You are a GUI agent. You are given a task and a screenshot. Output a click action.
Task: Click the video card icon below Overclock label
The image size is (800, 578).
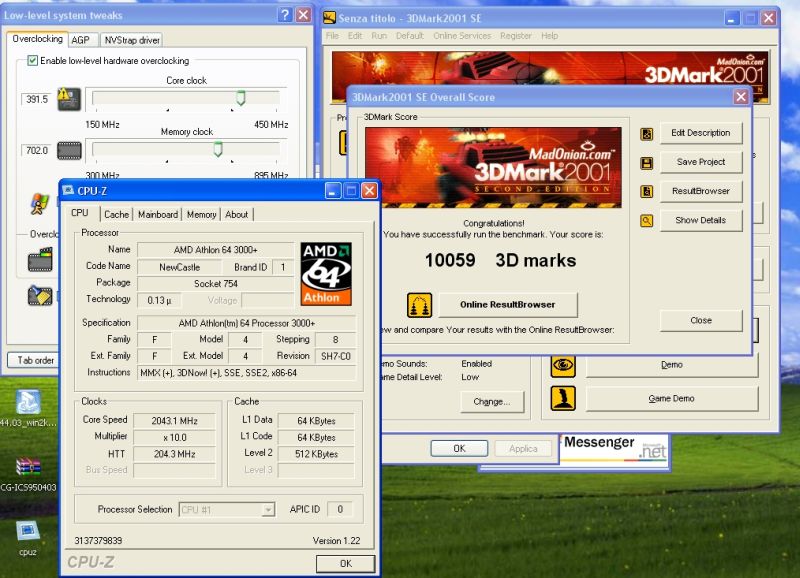point(40,259)
